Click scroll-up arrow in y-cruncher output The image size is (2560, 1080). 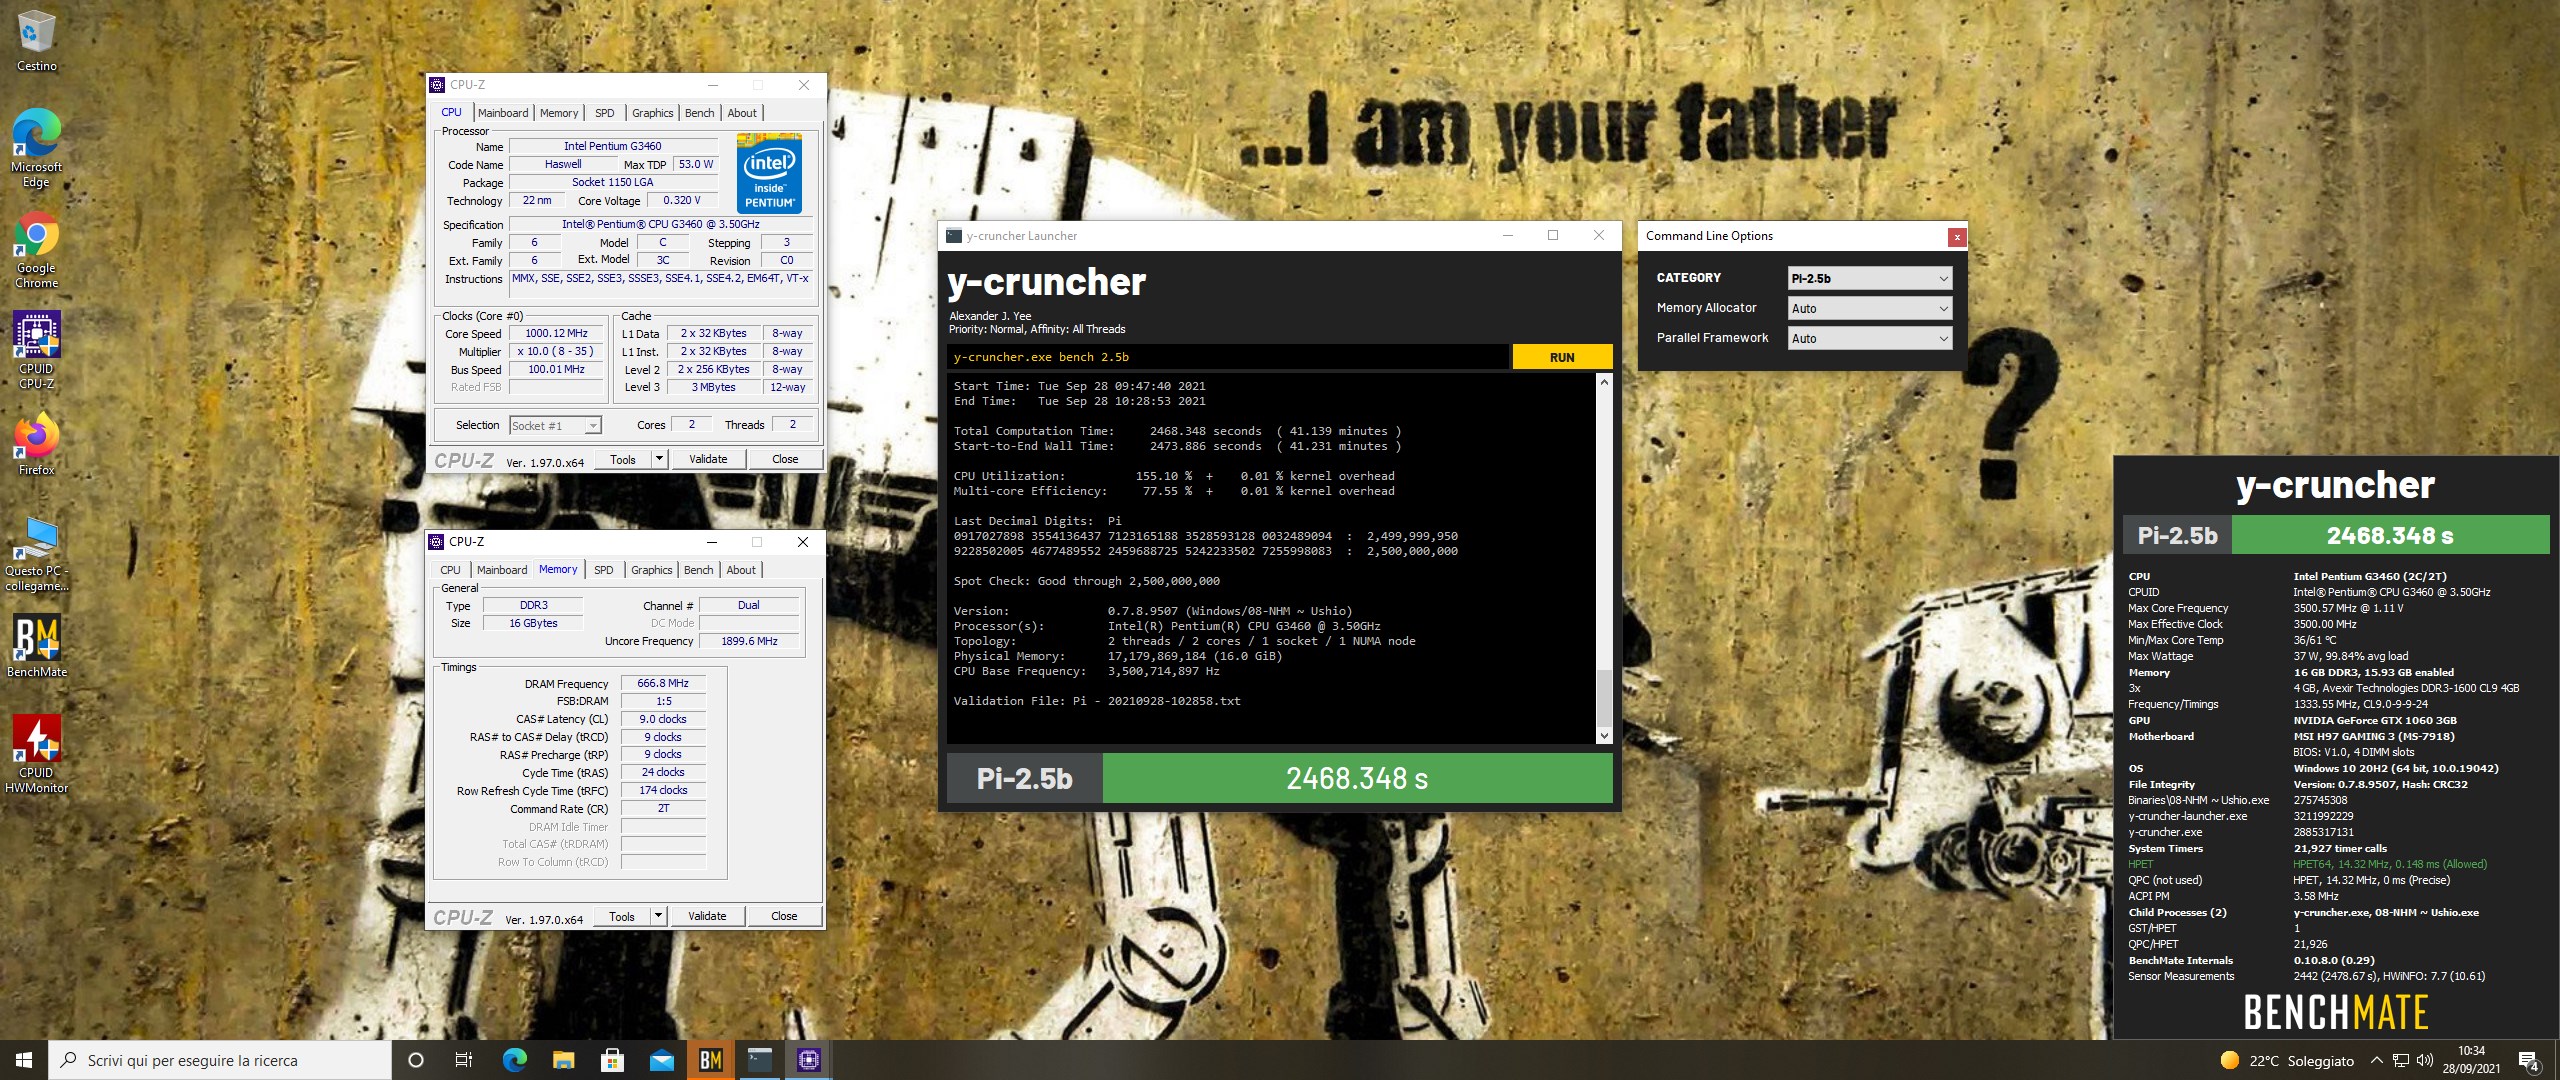coord(1604,382)
